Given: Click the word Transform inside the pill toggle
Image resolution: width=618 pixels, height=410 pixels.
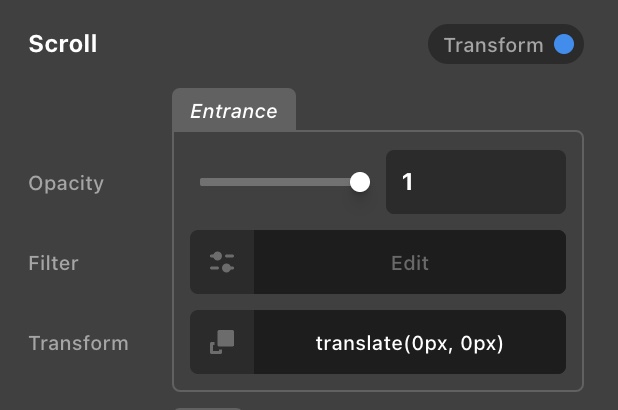Looking at the screenshot, I should pyautogui.click(x=493, y=45).
